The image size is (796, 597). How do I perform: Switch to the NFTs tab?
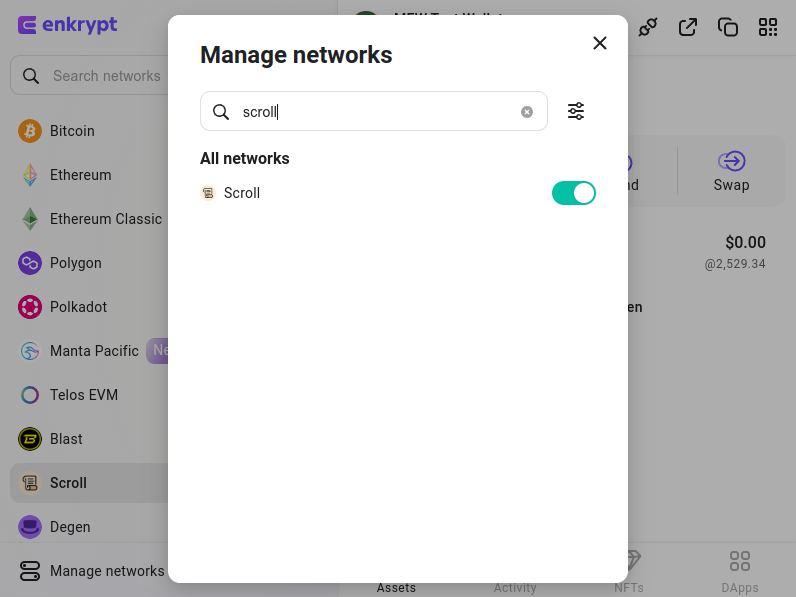pyautogui.click(x=629, y=572)
